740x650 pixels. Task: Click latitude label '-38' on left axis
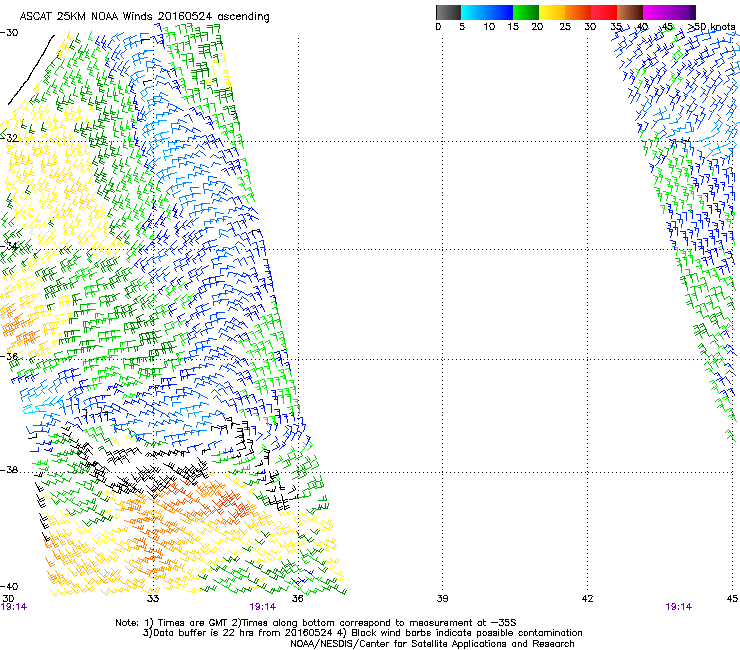click(x=9, y=470)
